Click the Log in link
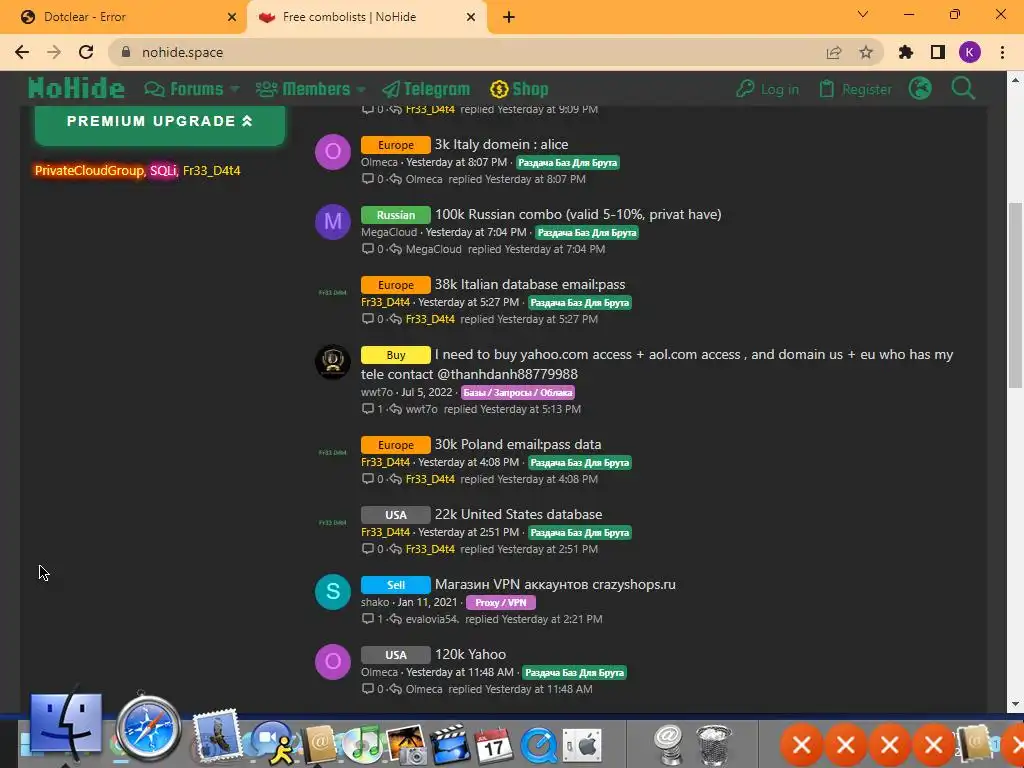This screenshot has width=1024, height=768. [768, 89]
